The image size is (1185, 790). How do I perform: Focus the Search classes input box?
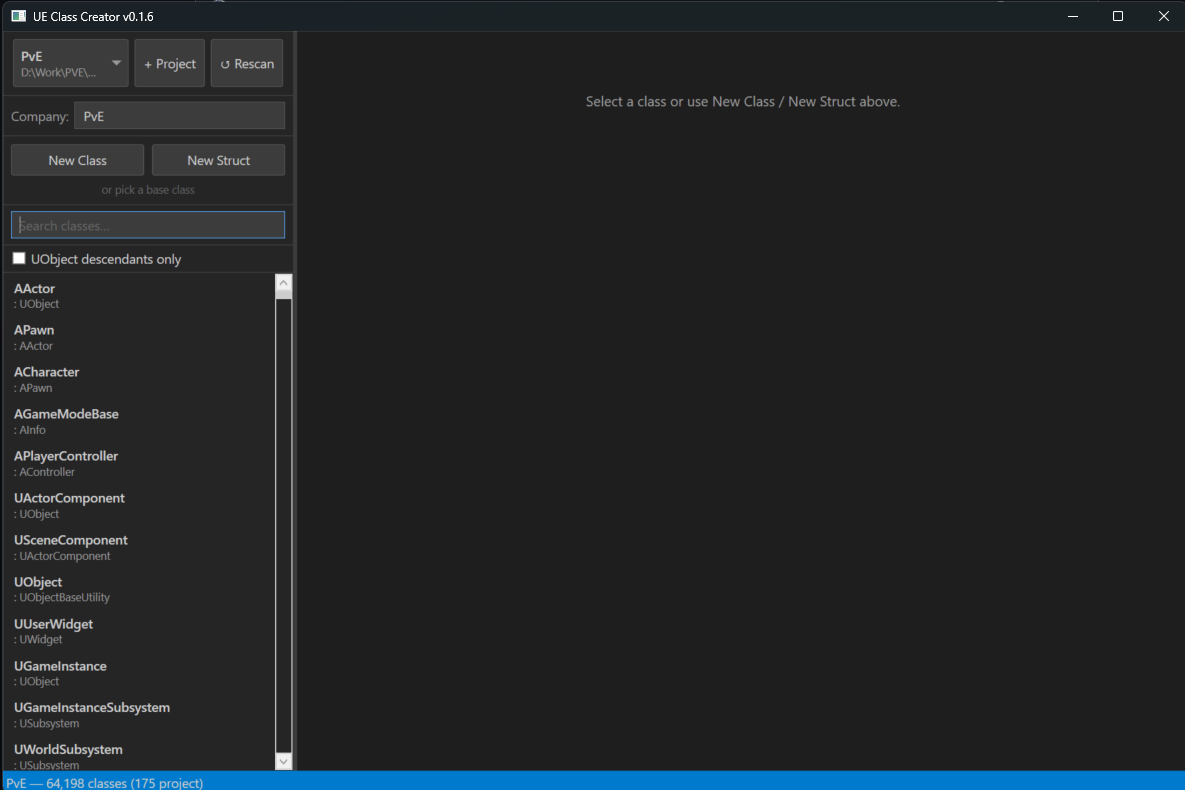coord(148,225)
